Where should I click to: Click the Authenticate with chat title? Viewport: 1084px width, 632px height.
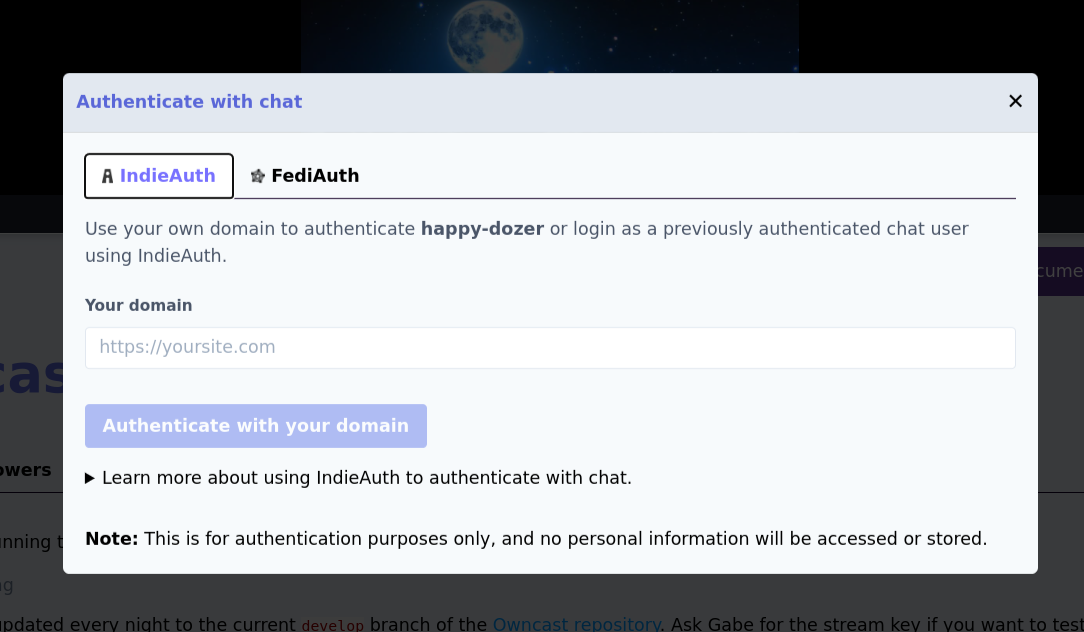[189, 102]
